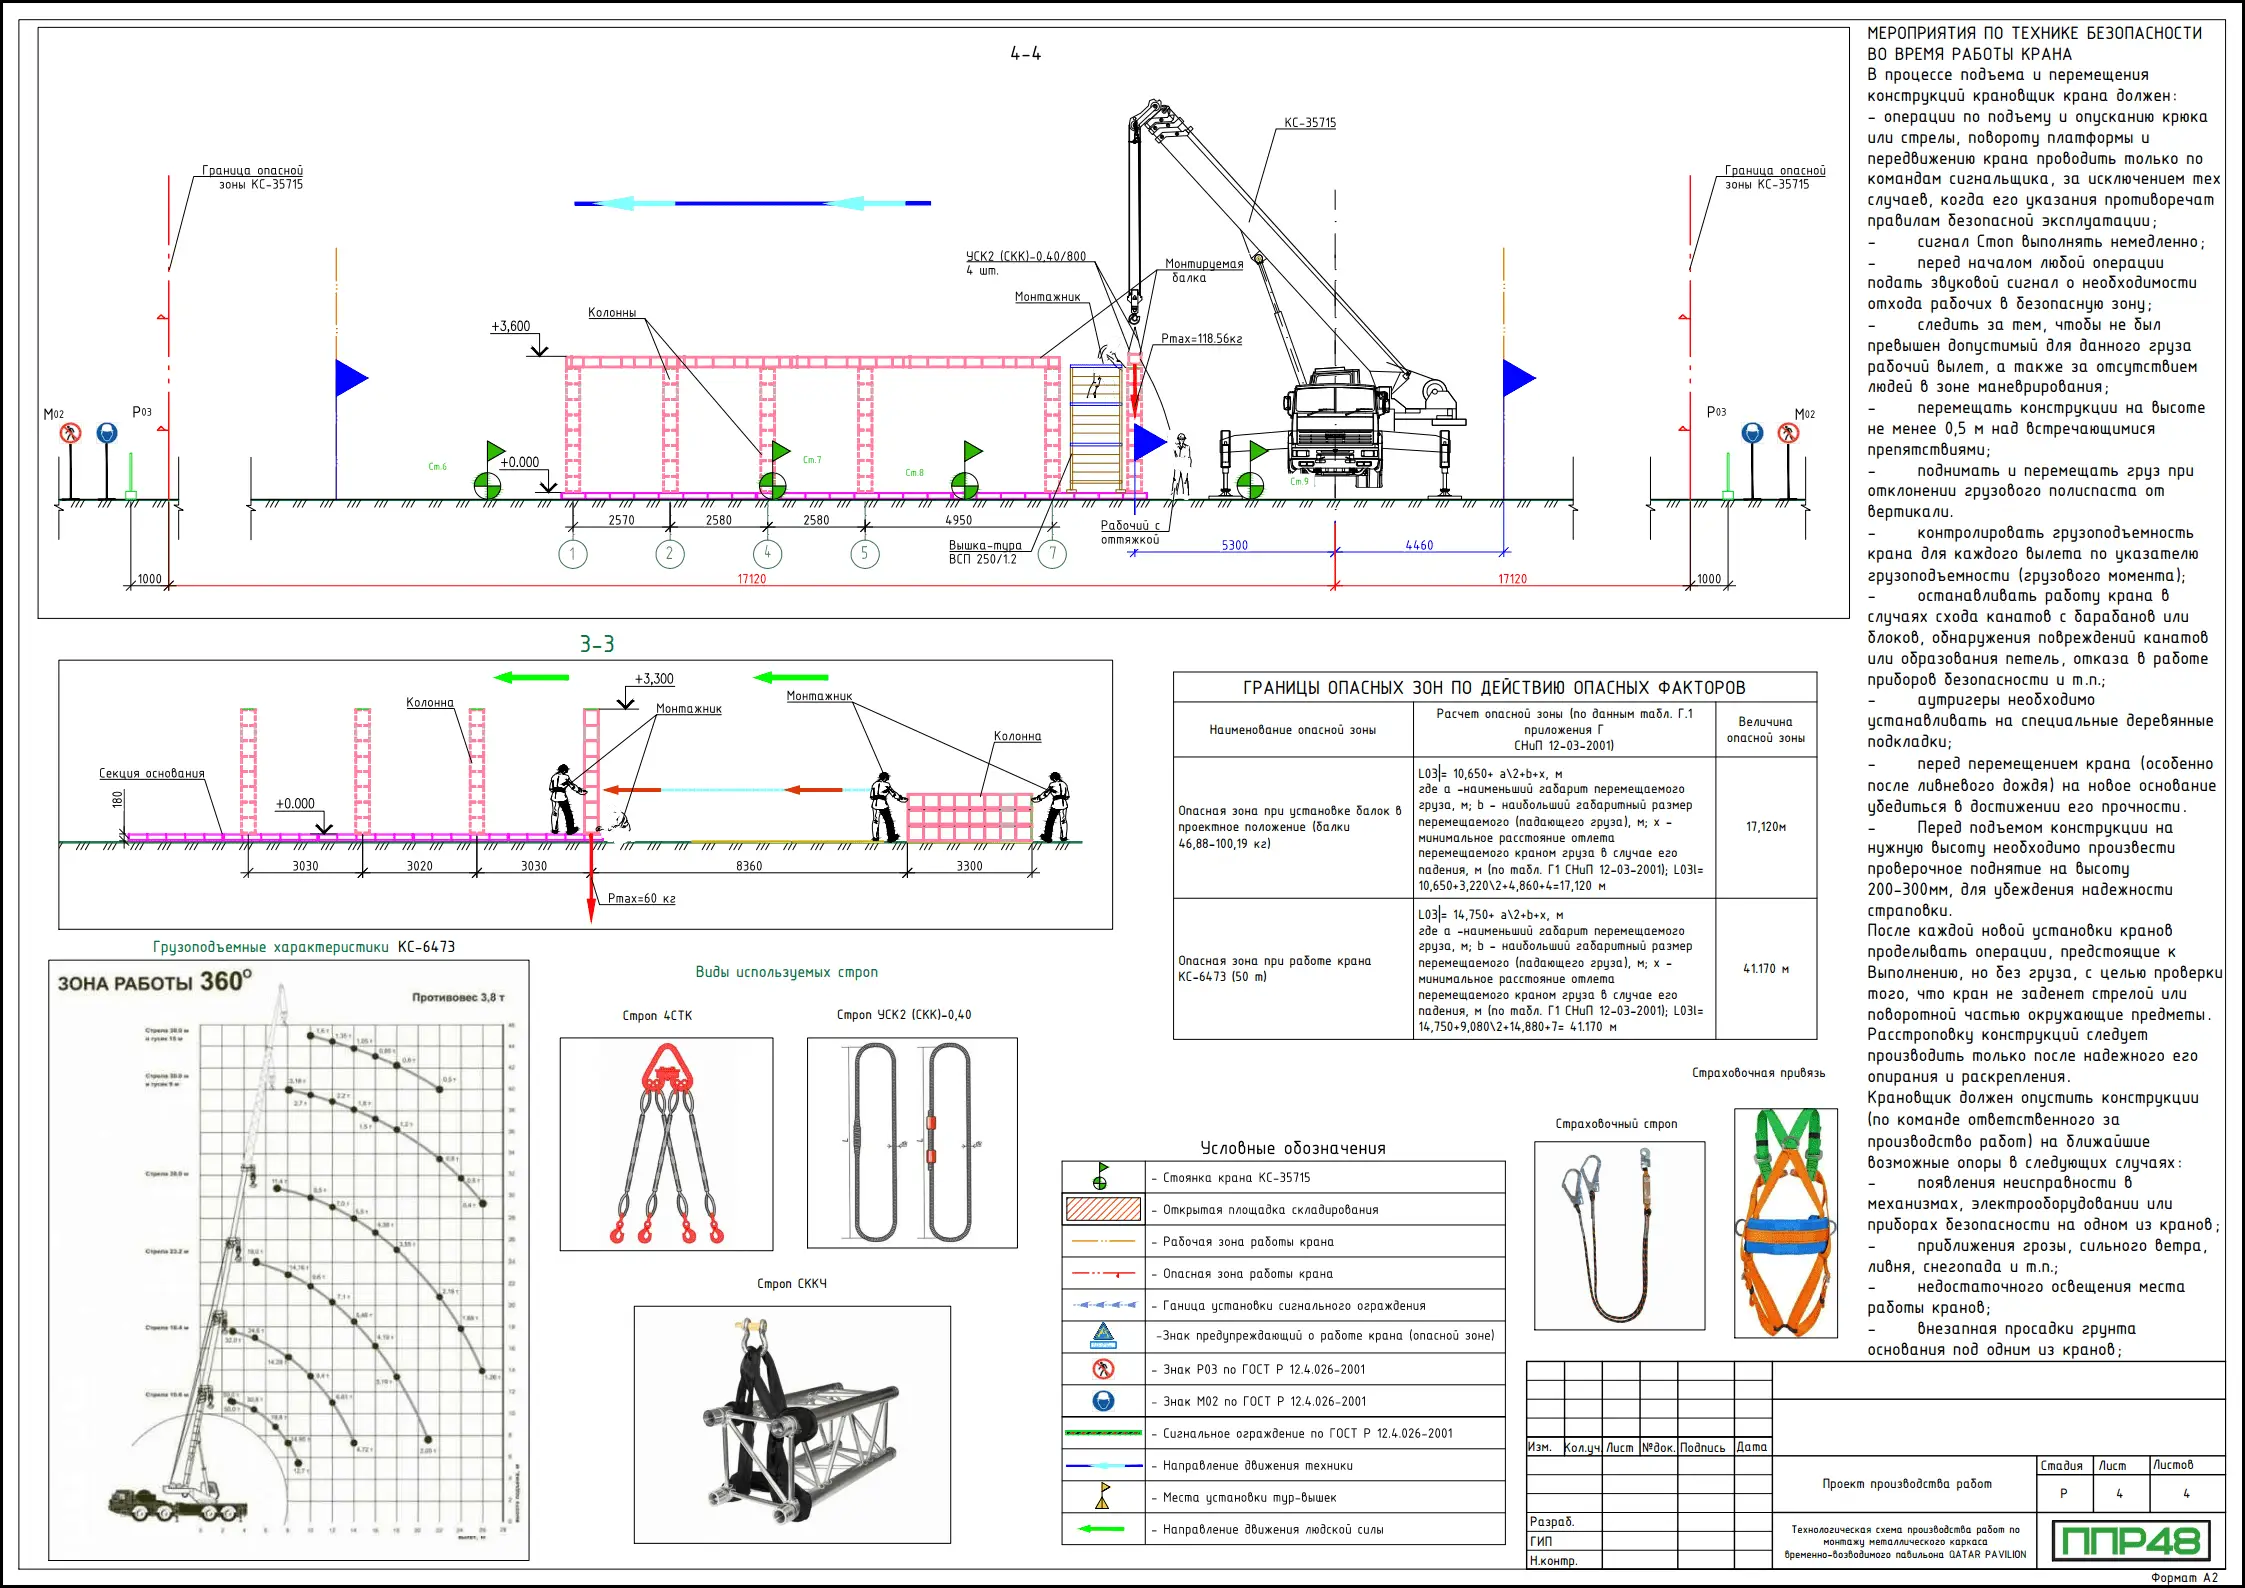
Task: Click axis marker circle number 1
Action: 573,553
